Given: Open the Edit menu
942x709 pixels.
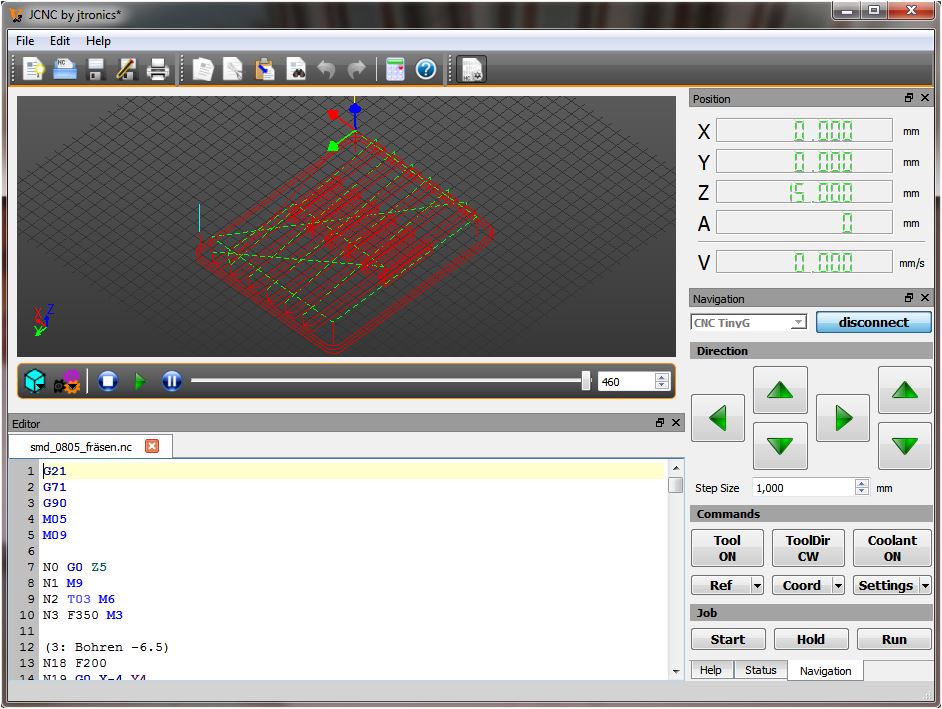Looking at the screenshot, I should pyautogui.click(x=60, y=41).
